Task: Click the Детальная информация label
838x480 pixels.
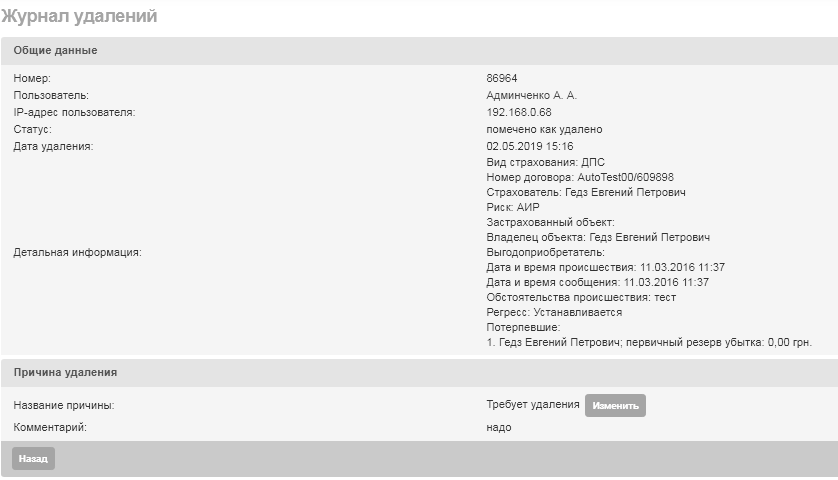Action: (77, 252)
